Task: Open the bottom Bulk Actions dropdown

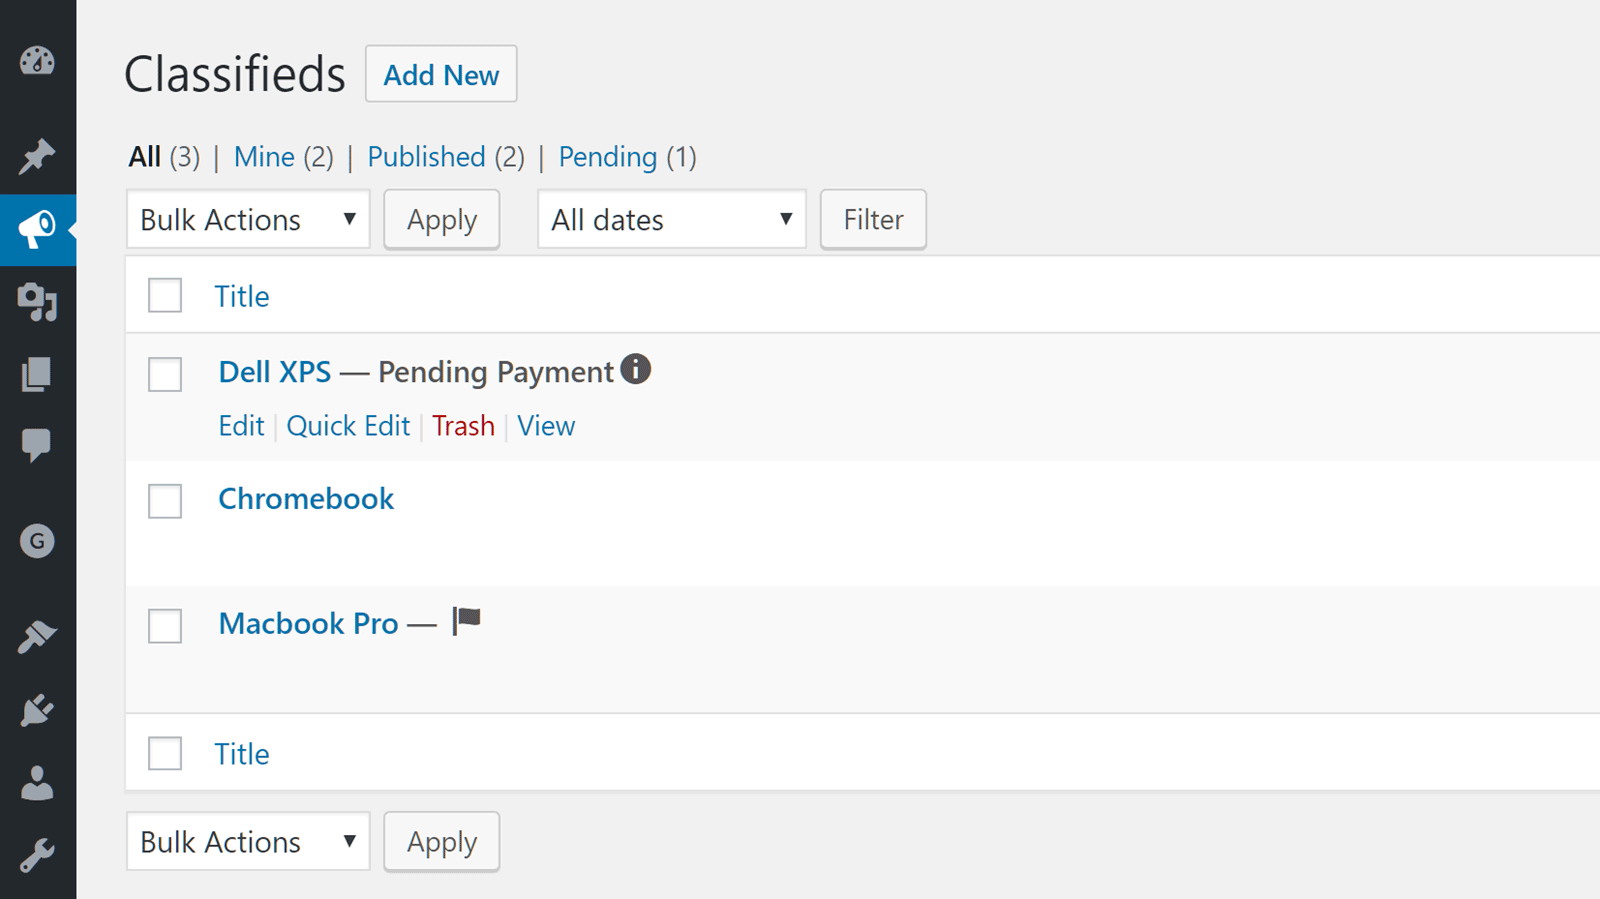Action: click(248, 842)
